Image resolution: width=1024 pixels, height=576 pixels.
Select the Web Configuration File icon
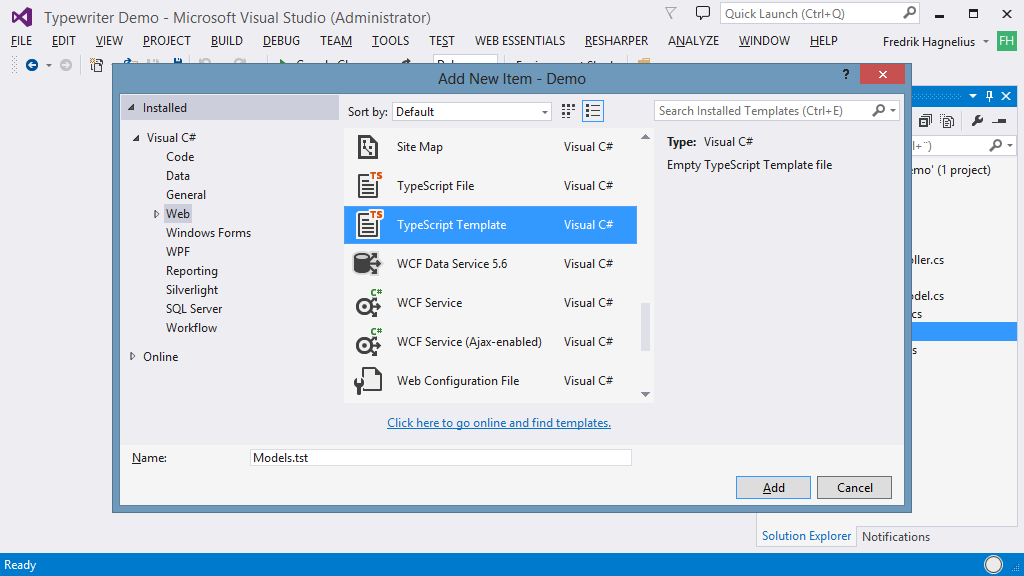click(x=368, y=381)
